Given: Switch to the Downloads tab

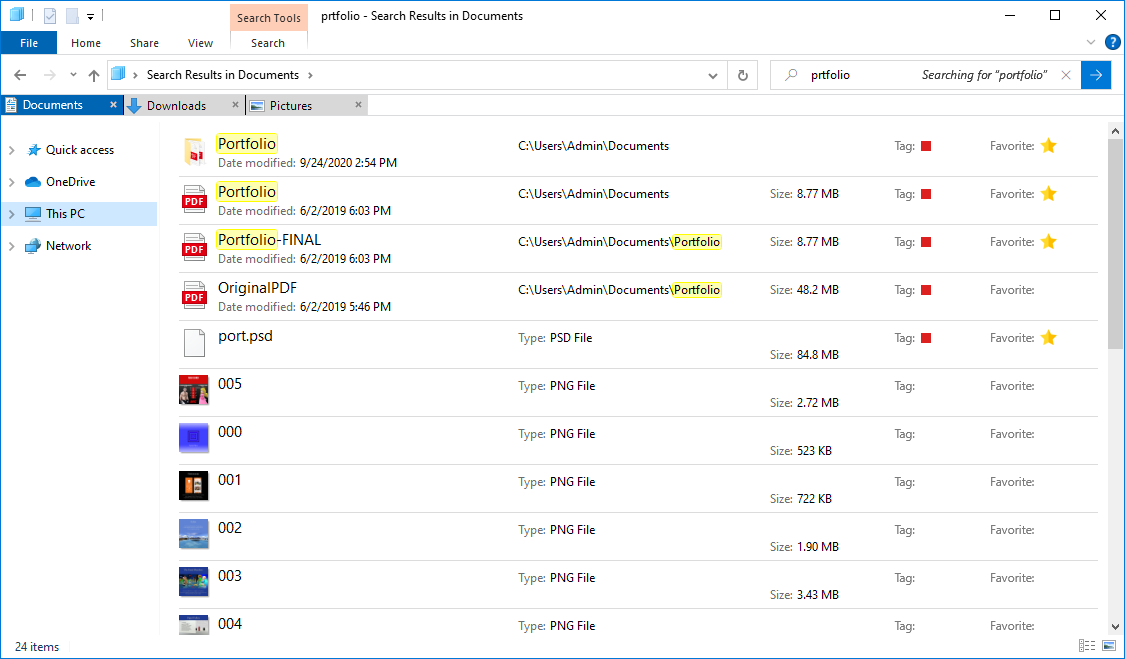Looking at the screenshot, I should [176, 105].
